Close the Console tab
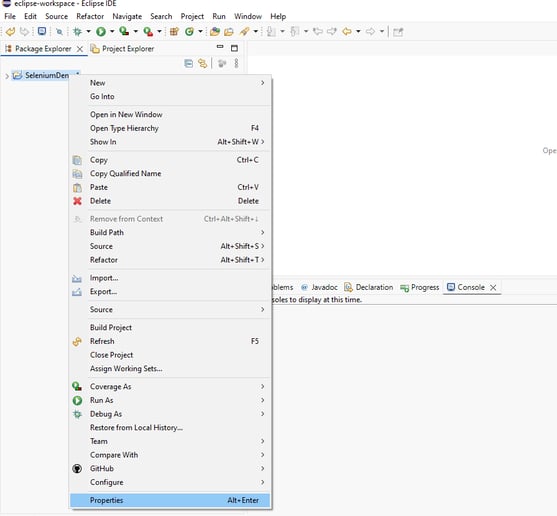The image size is (557, 516). click(493, 288)
